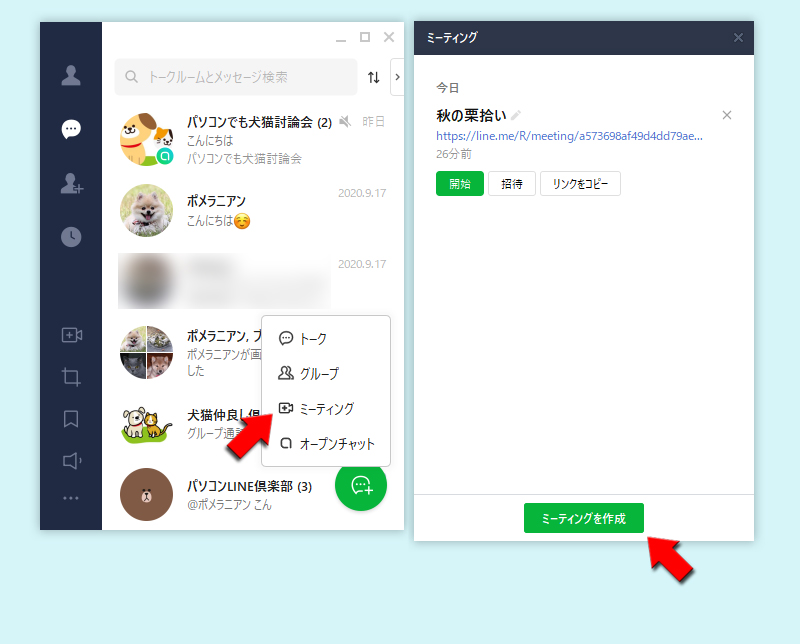Click the green new chat floating button
800x644 pixels.
361,485
